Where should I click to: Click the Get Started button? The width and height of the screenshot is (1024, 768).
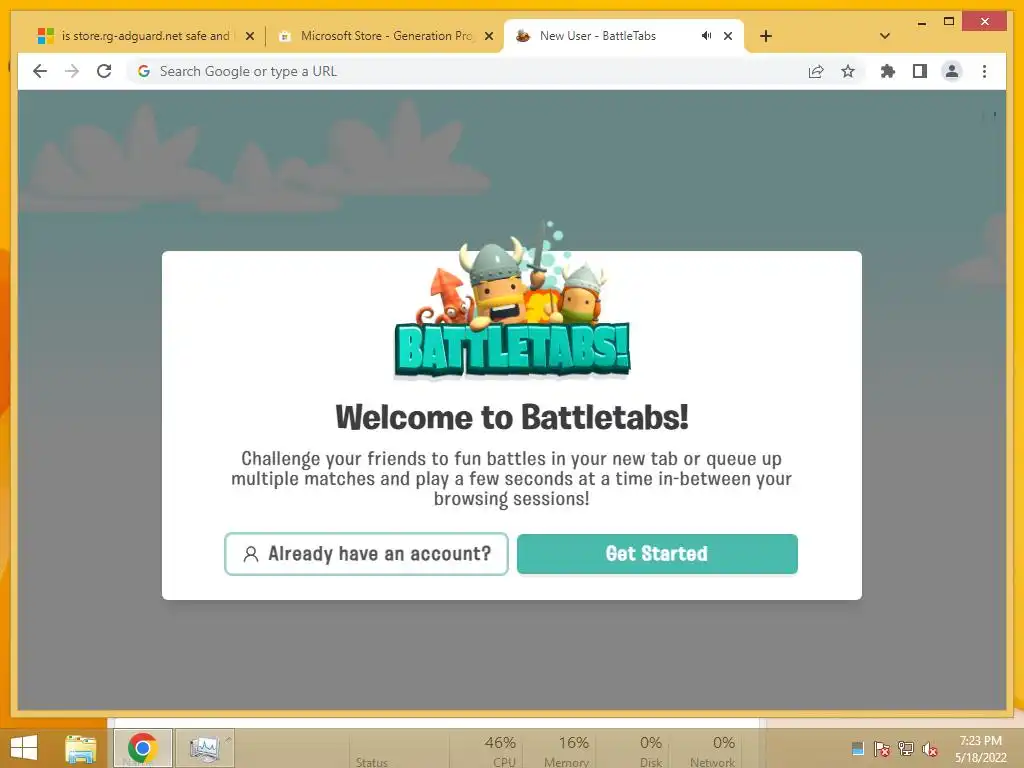click(x=657, y=554)
